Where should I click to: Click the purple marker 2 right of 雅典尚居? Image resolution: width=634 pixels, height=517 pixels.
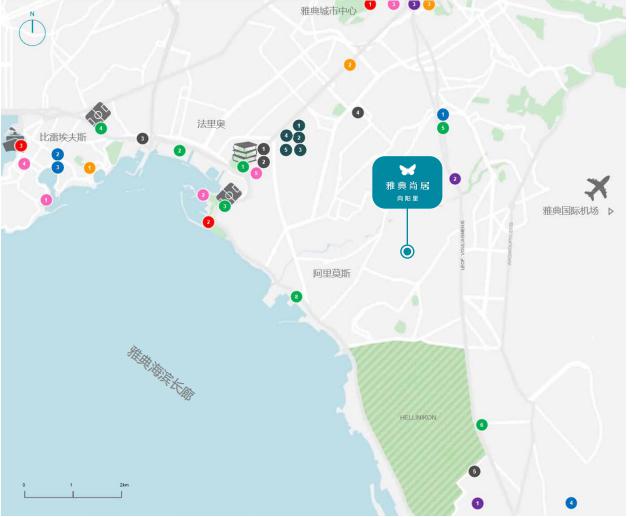point(455,179)
